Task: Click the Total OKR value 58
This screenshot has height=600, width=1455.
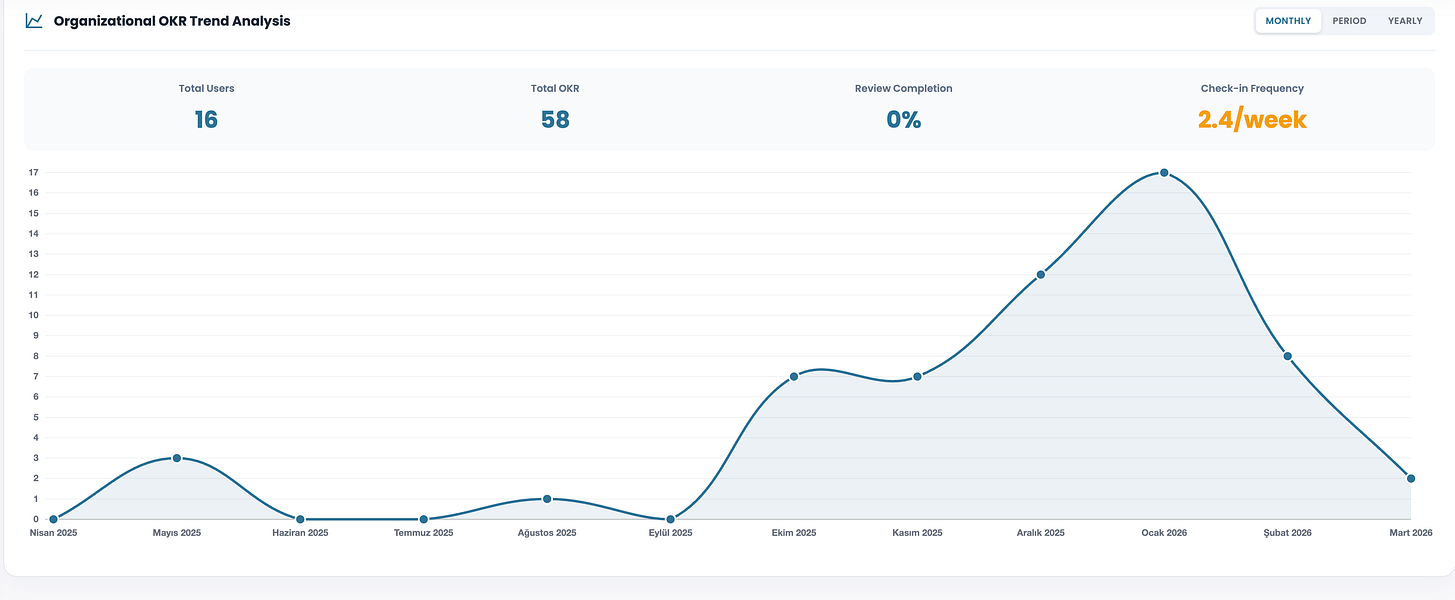Action: click(x=555, y=120)
